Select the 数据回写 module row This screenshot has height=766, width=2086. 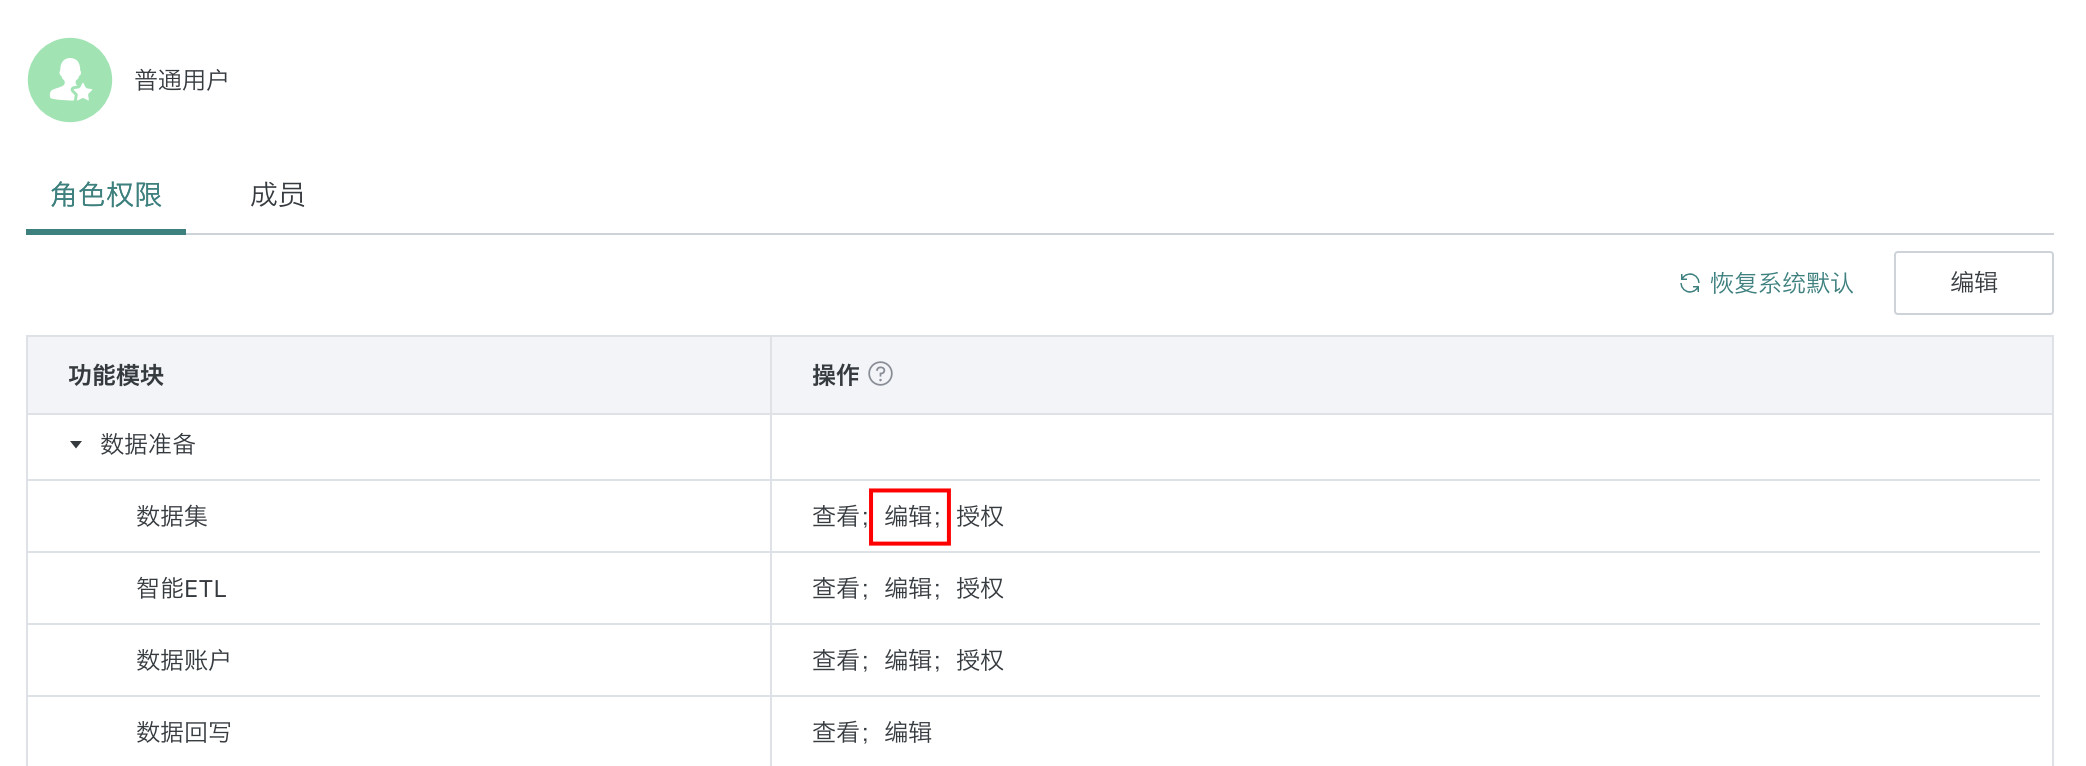coord(183,732)
